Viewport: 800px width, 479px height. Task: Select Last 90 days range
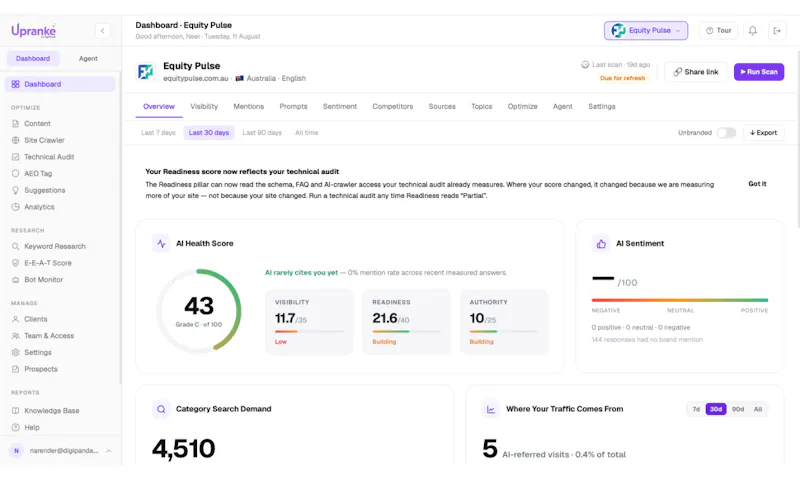coord(262,133)
